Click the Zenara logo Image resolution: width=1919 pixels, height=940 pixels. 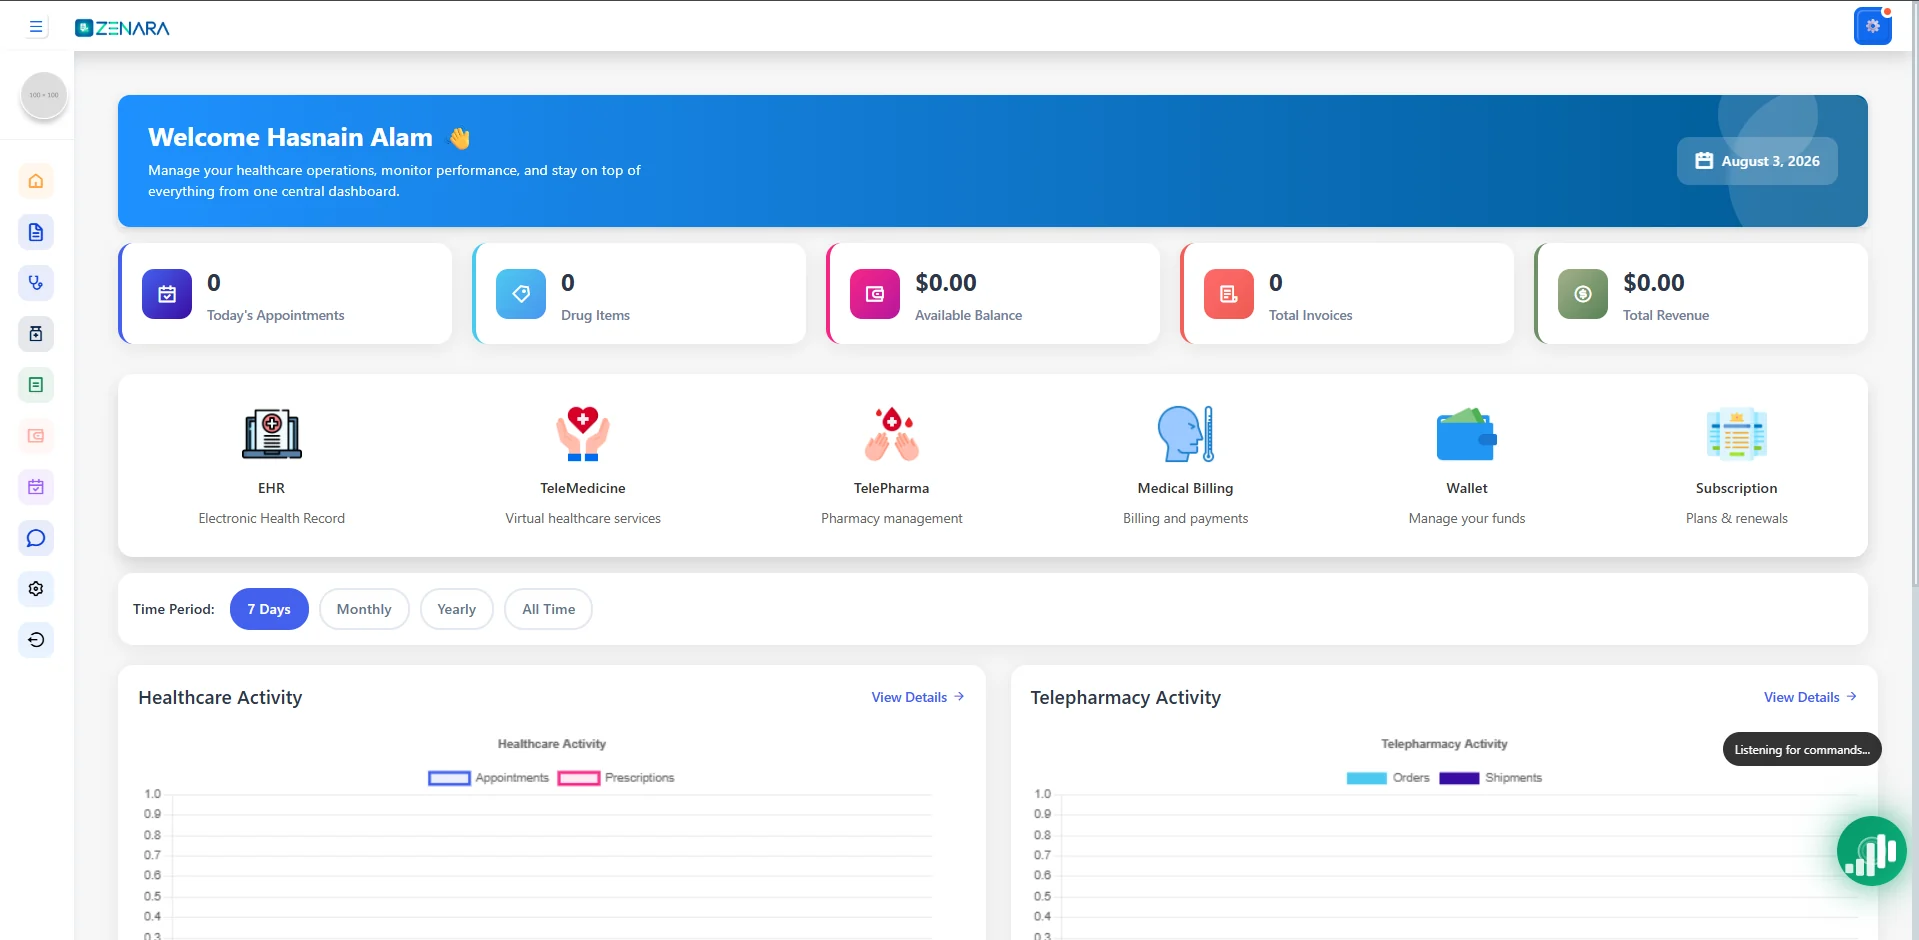[x=122, y=28]
